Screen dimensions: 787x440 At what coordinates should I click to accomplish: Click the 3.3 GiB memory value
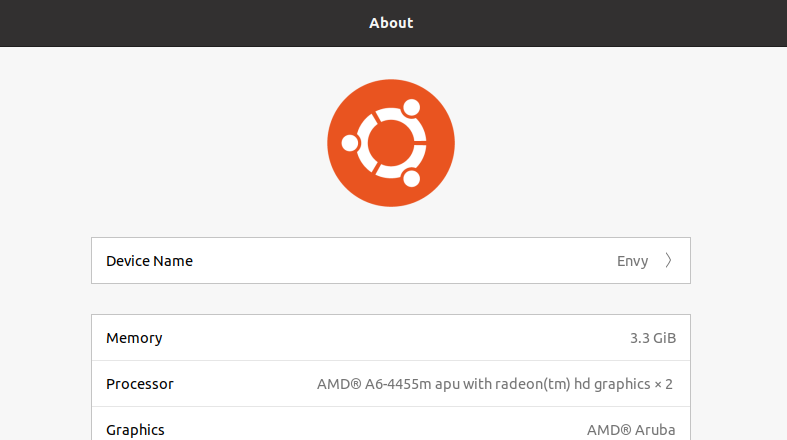point(652,338)
